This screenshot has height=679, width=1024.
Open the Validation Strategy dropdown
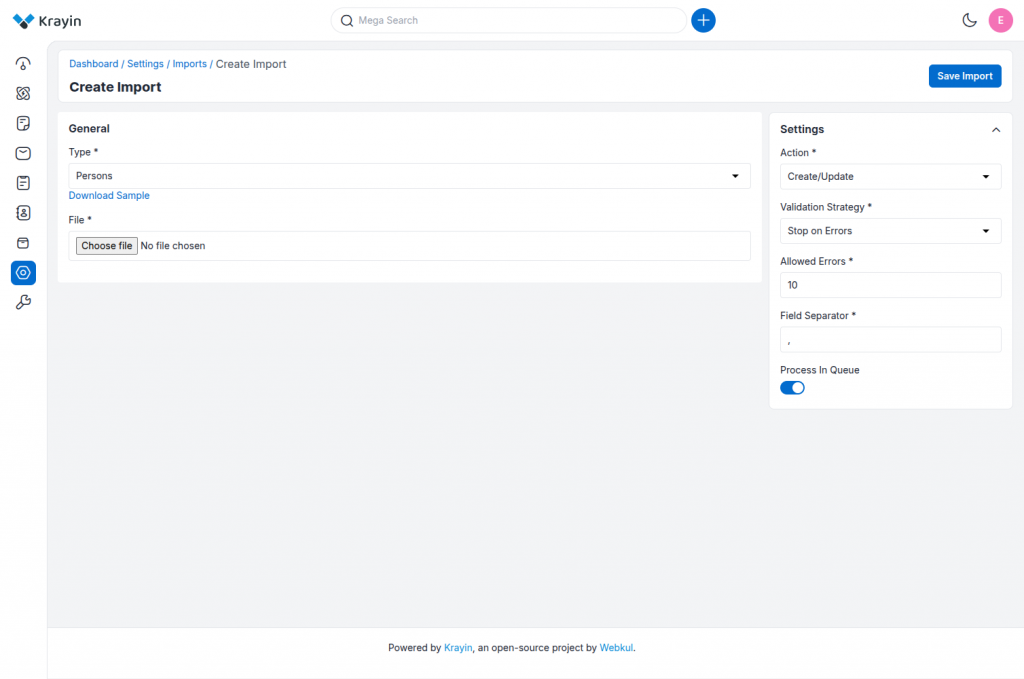(890, 230)
